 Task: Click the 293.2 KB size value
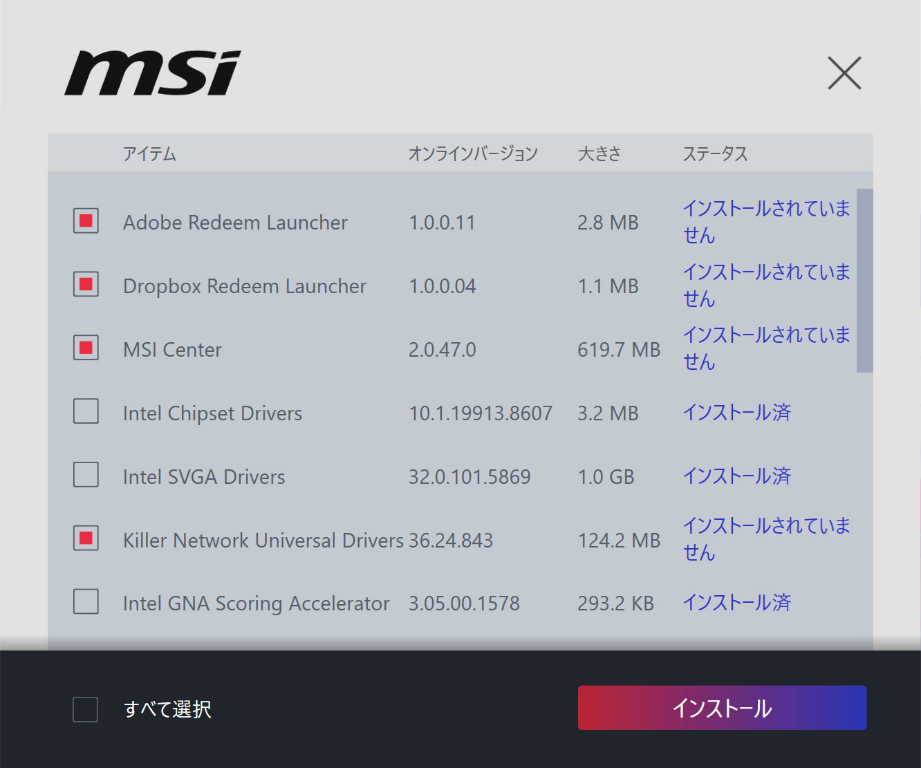coord(616,603)
